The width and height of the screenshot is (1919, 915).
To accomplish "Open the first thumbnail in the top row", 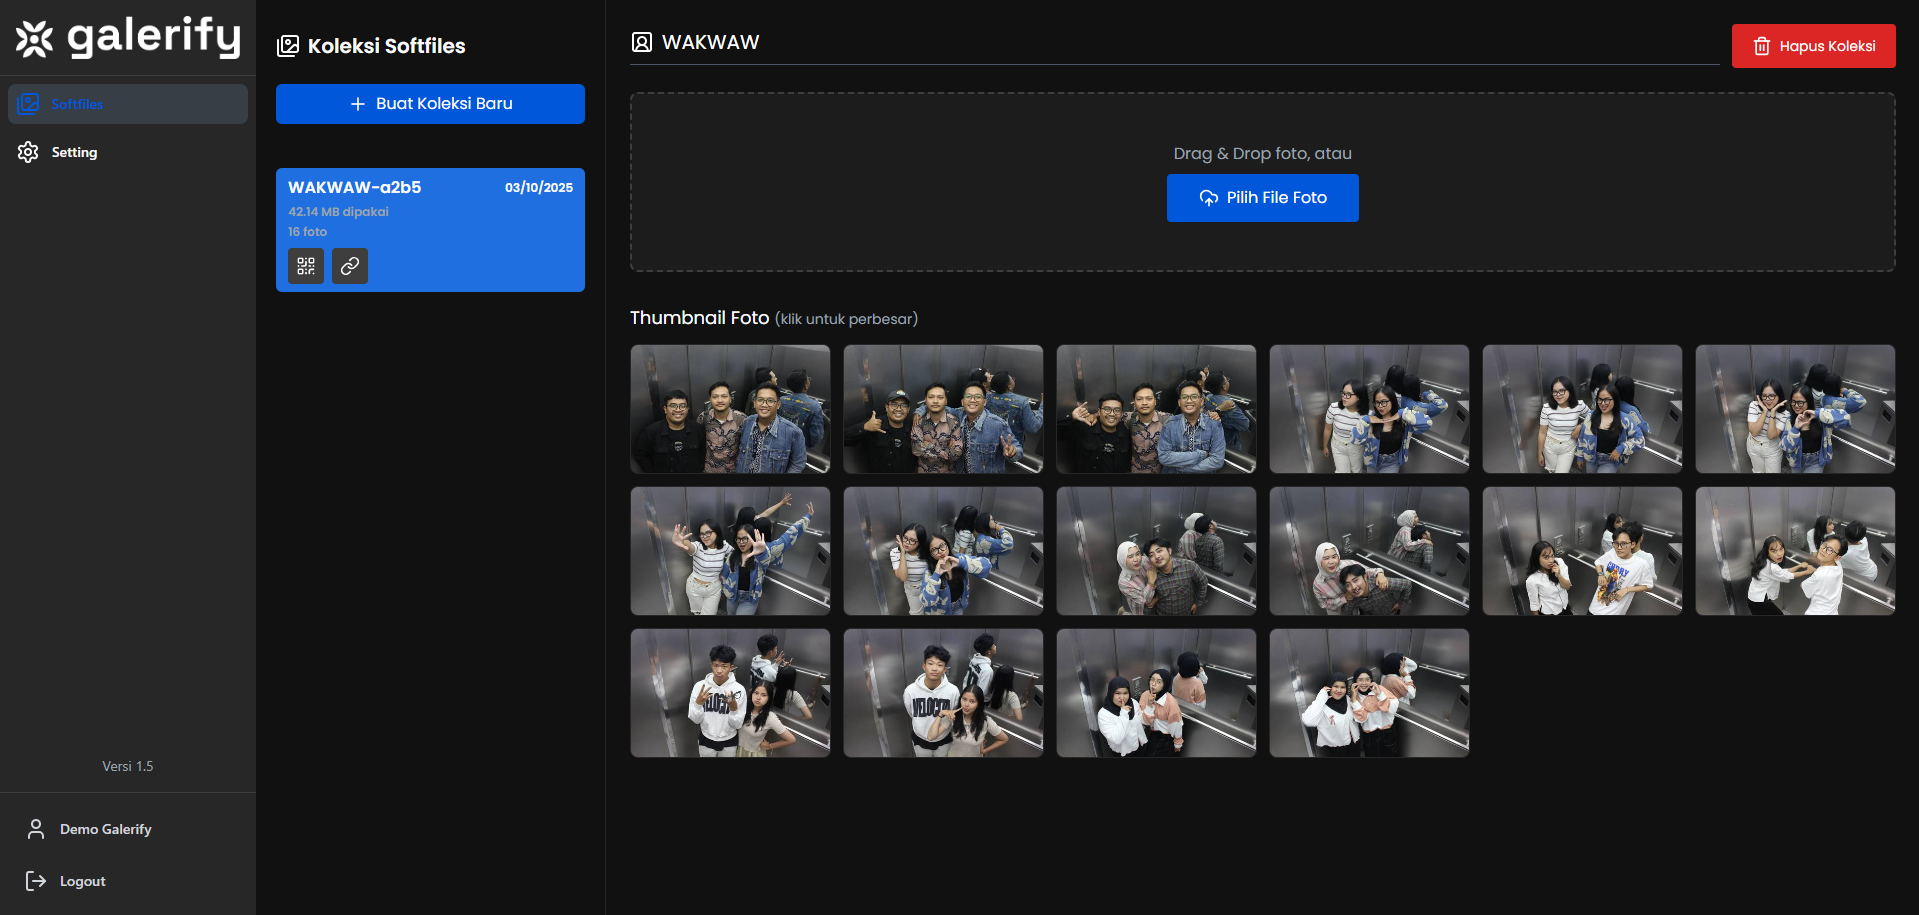I will 730,409.
